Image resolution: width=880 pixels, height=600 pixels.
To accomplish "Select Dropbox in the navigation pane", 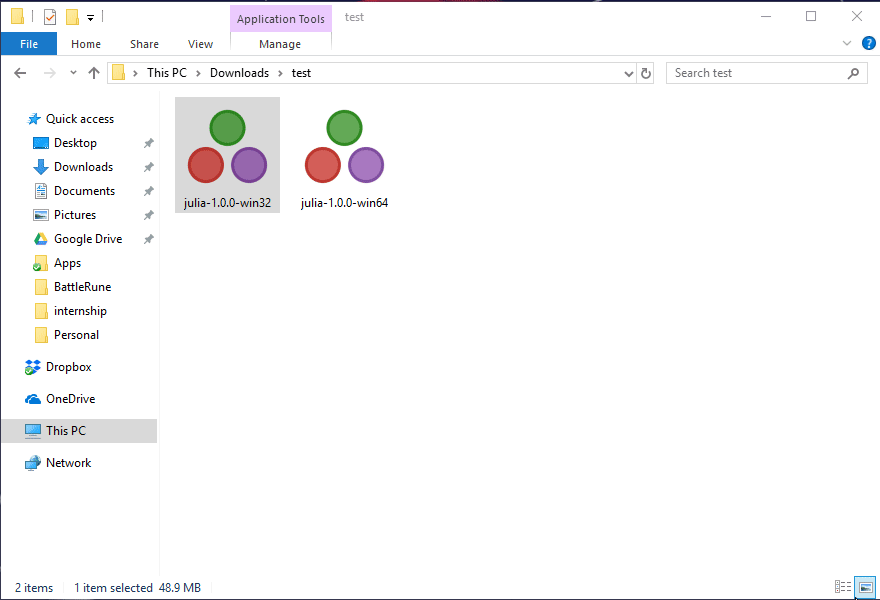I will tap(68, 367).
